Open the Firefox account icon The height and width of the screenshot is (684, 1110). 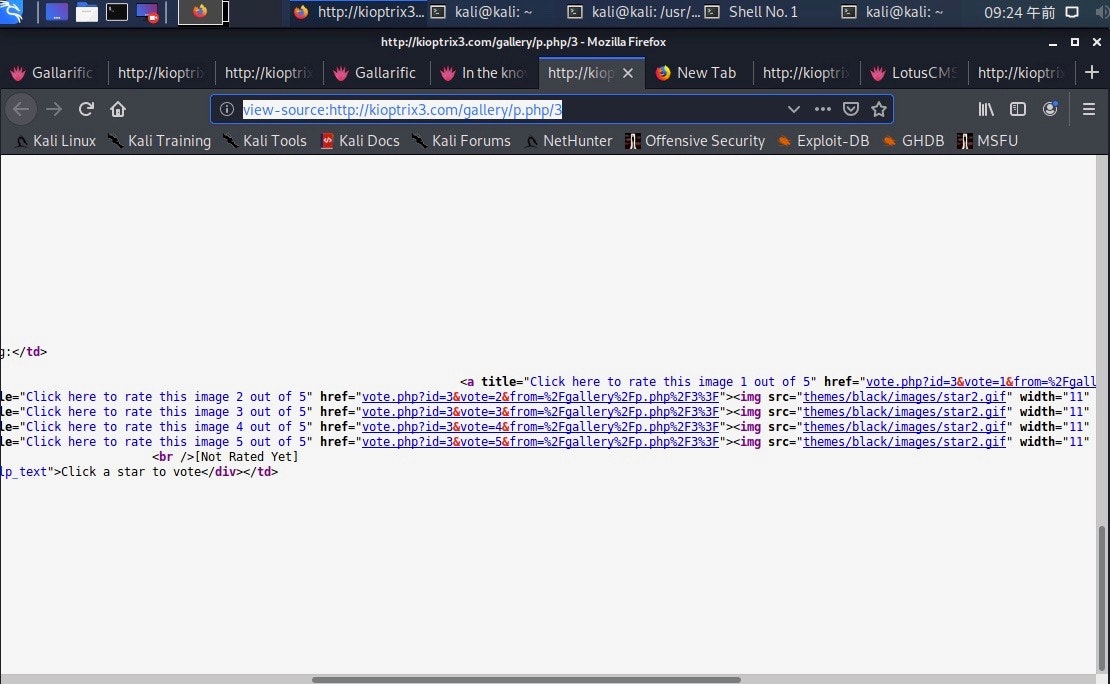click(x=1051, y=109)
